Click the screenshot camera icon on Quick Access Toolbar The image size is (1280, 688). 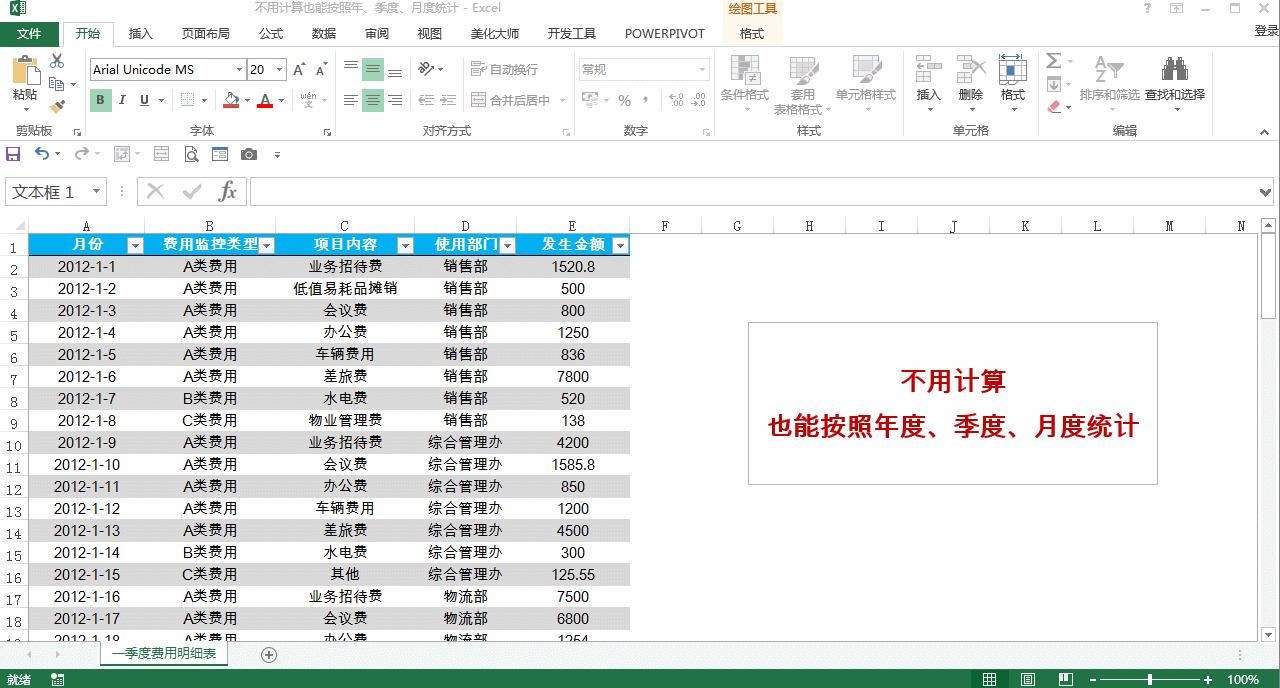pyautogui.click(x=249, y=155)
